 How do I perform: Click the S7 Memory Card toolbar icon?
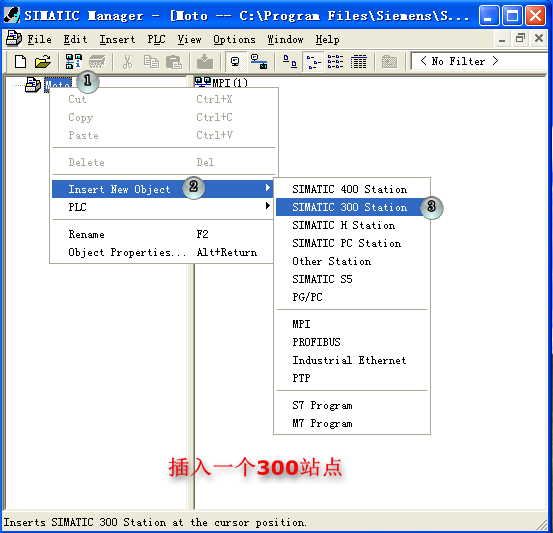point(97,62)
